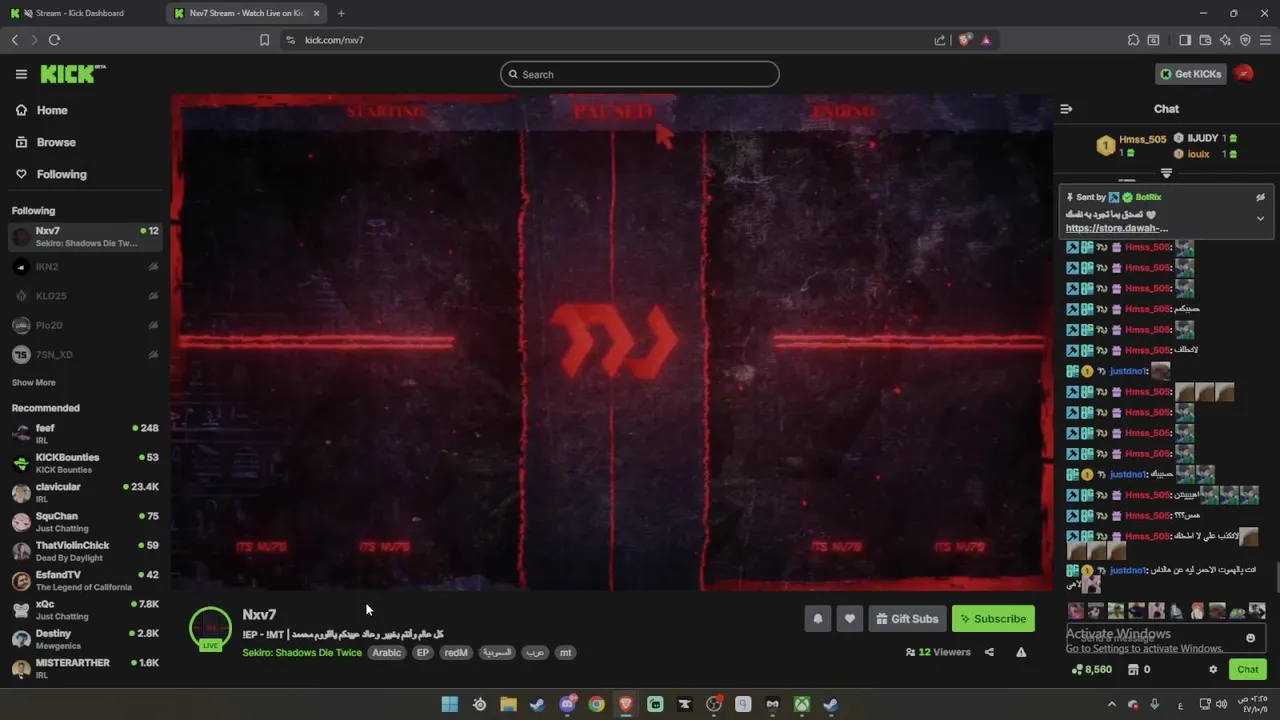1280x720 pixels.
Task: Click the Kick logo
Action: pyautogui.click(x=72, y=74)
